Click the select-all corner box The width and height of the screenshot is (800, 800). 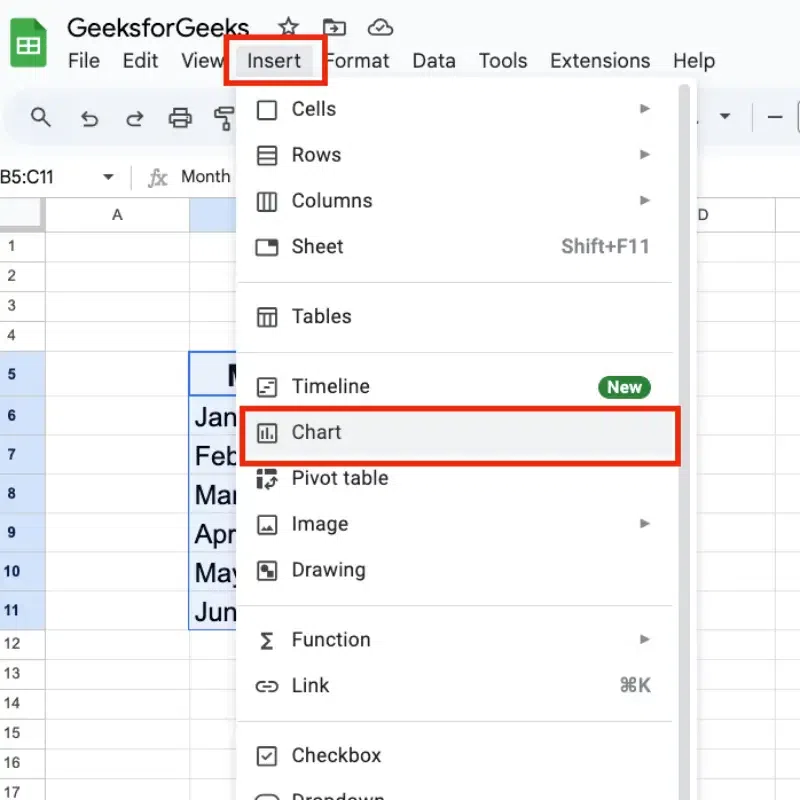tap(20, 214)
